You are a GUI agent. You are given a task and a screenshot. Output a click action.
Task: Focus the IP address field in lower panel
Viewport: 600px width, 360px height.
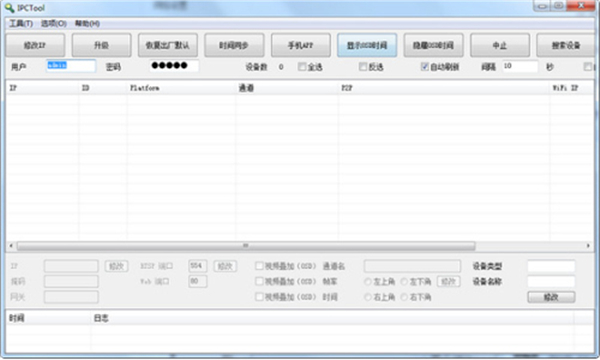[71, 266]
